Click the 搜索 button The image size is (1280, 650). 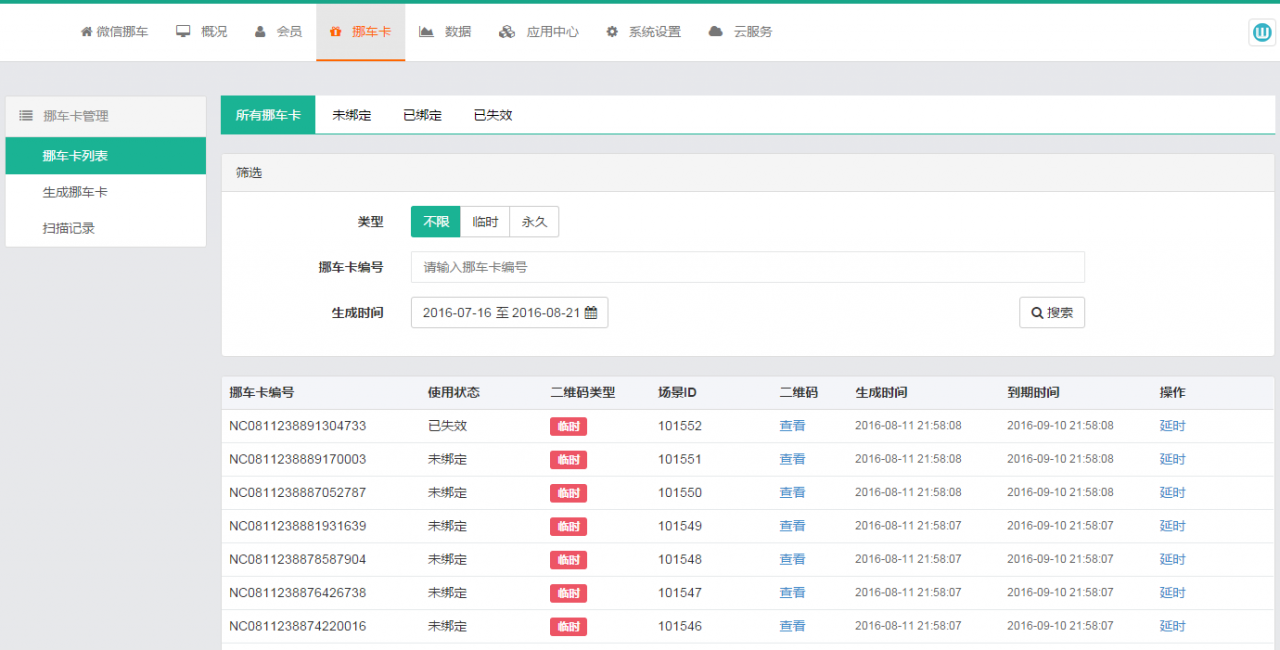tap(1051, 312)
